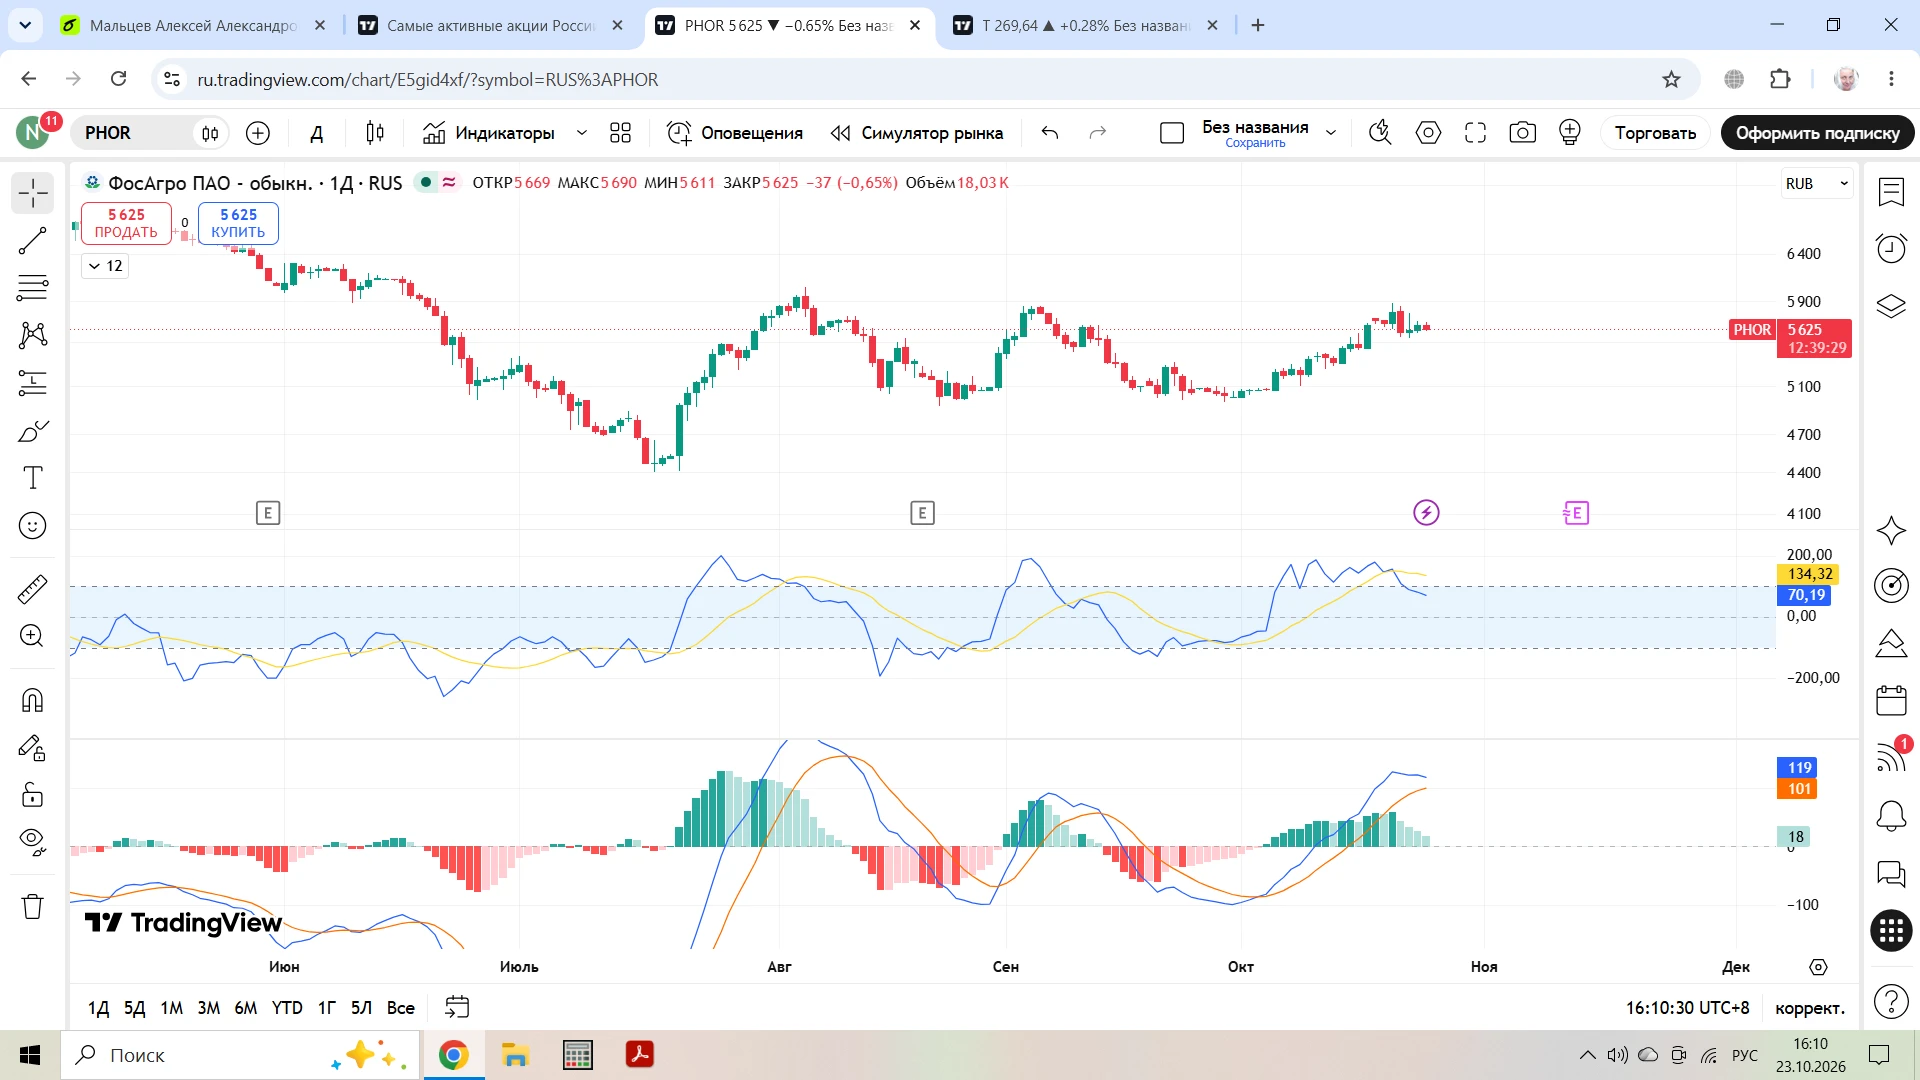Image resolution: width=1920 pixels, height=1080 pixels.
Task: Toggle the layout checkbox beside 'Без названия'
Action: pos(1172,133)
